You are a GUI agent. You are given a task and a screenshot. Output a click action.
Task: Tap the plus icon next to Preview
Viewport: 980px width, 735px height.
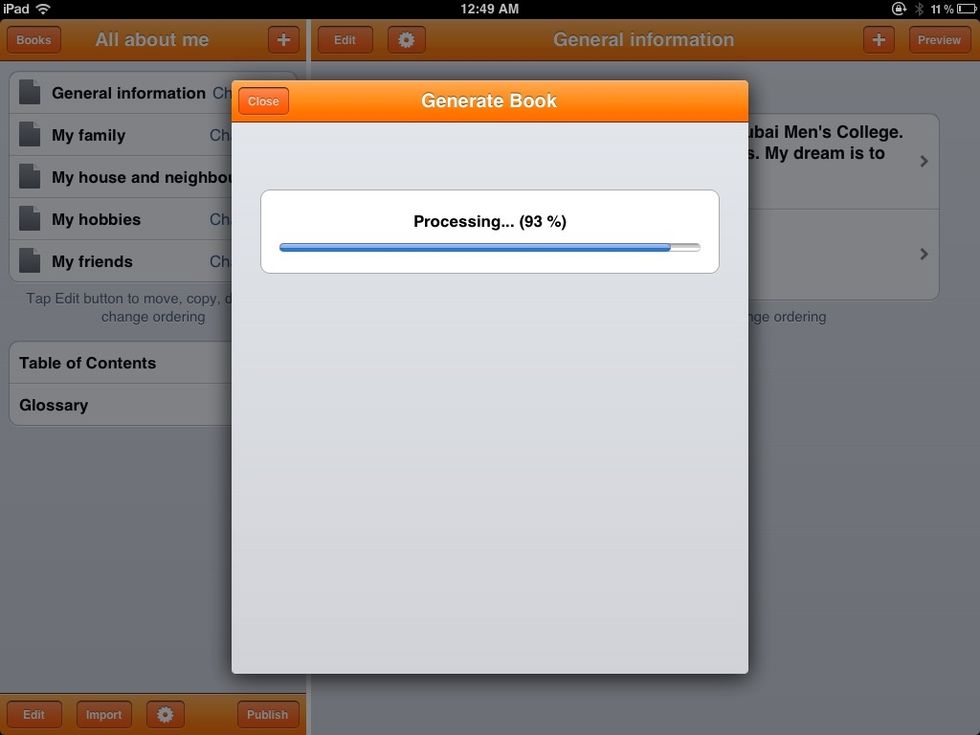pyautogui.click(x=878, y=39)
